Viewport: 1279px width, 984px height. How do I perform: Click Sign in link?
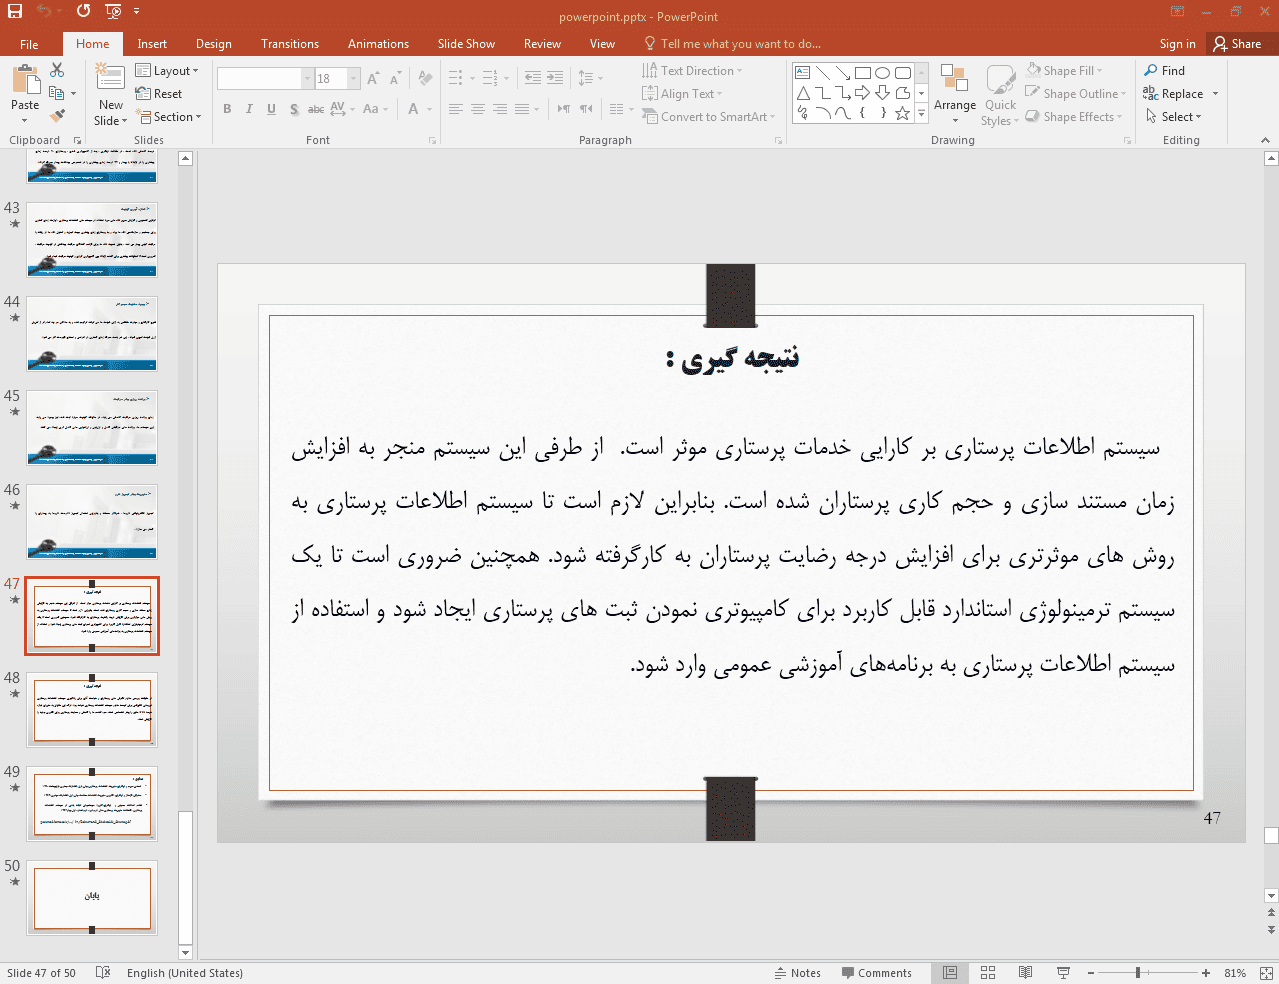click(1177, 44)
